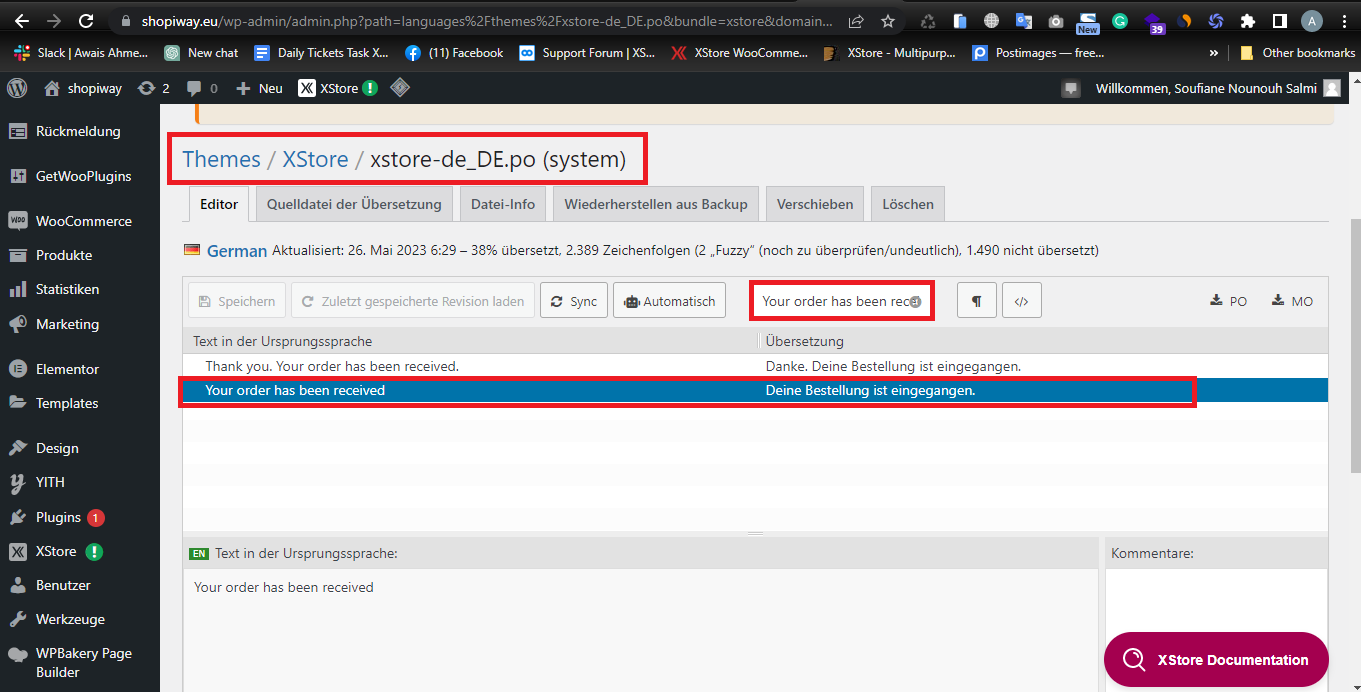The height and width of the screenshot is (692, 1361).
Task: Click the browser address bar URL
Action: (x=486, y=21)
